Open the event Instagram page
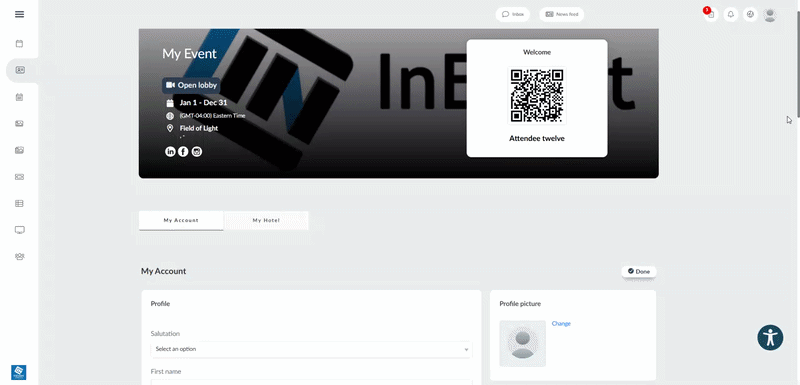This screenshot has width=800, height=385. click(196, 151)
